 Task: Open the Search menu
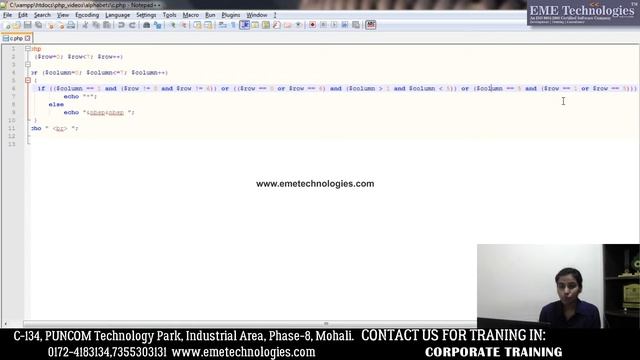tap(42, 15)
